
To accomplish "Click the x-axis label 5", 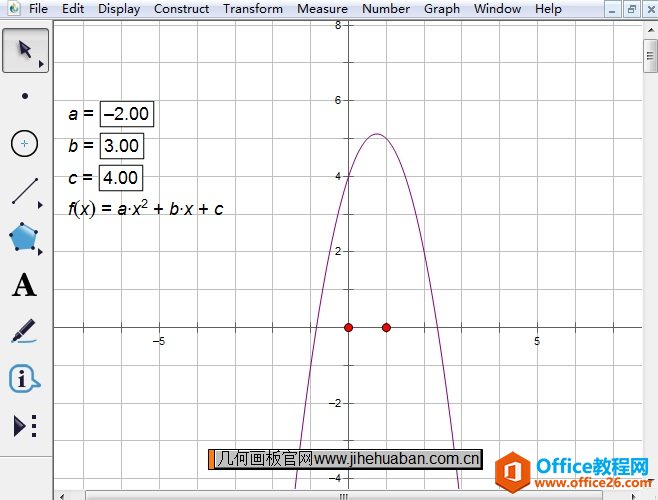I will 537,341.
